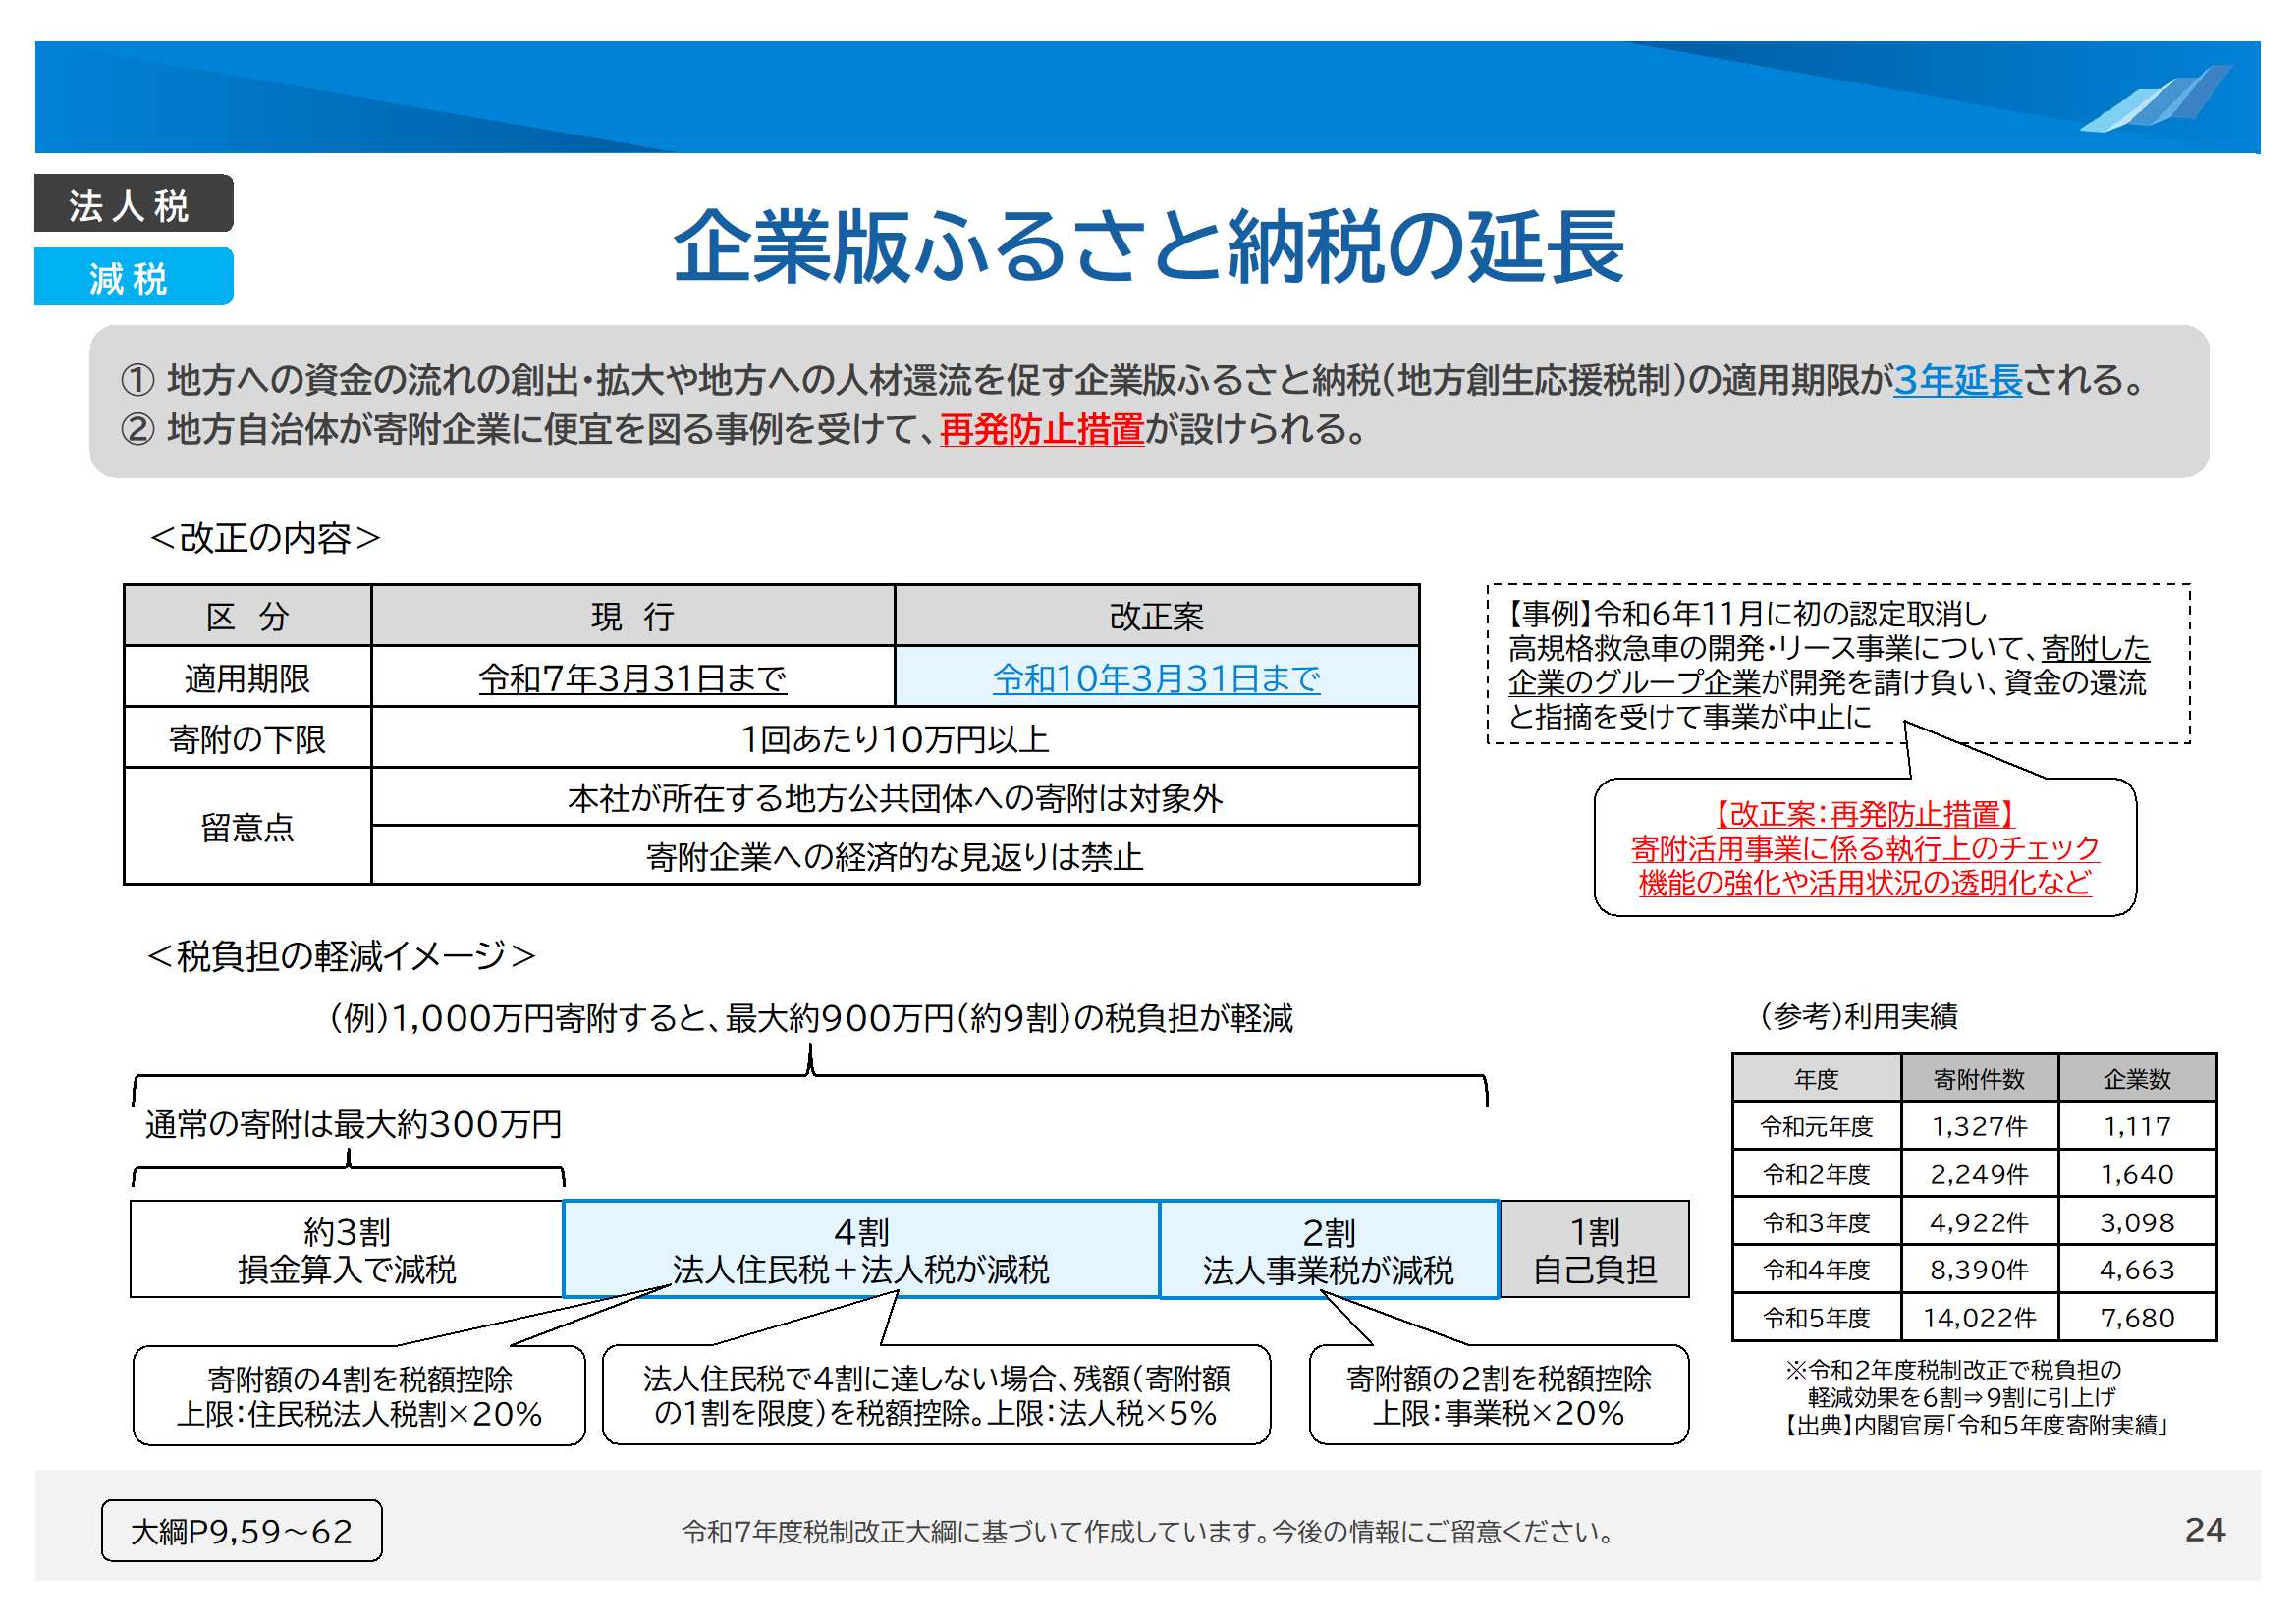2296x1623 pixels.
Task: Click the 1,327件 cell
Action: 1979,1127
